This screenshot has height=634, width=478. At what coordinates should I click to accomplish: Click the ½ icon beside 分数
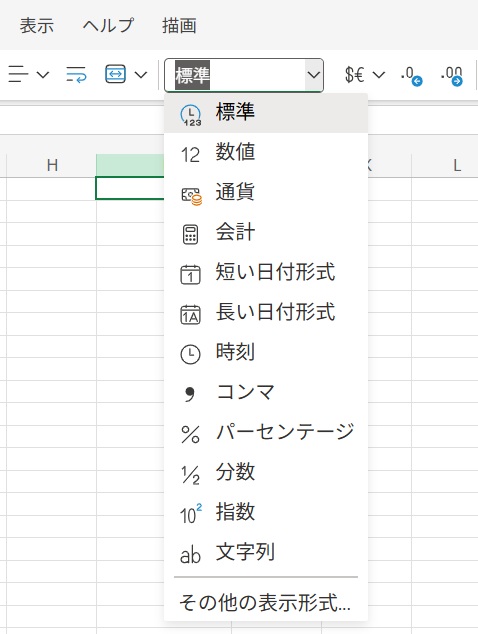pos(190,475)
